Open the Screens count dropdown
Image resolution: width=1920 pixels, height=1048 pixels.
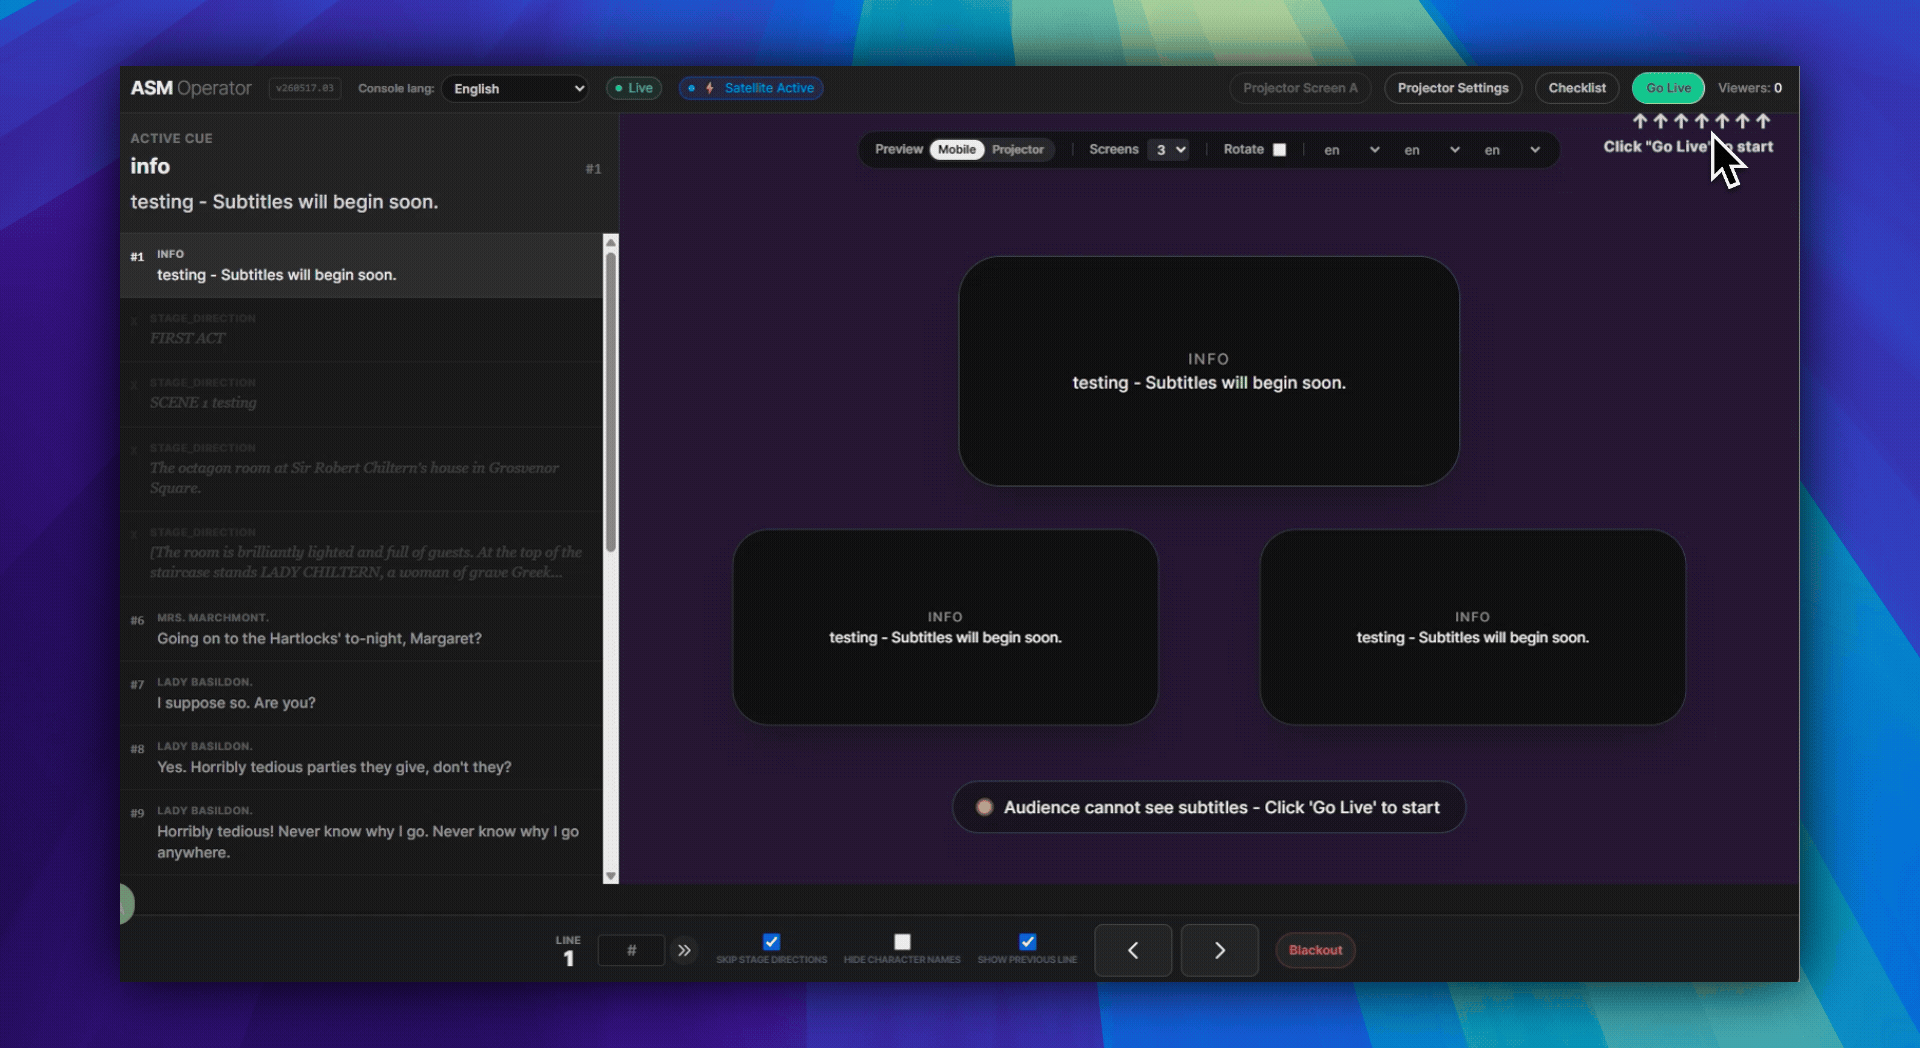tap(1169, 150)
